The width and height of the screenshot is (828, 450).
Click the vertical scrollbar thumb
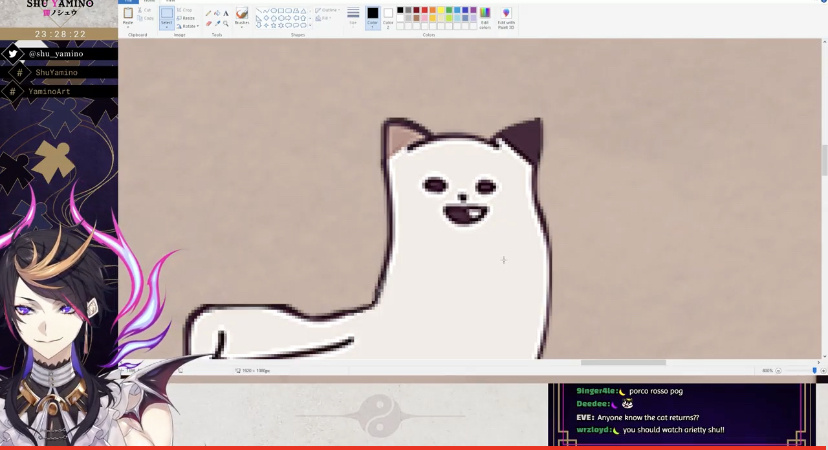tap(825, 161)
